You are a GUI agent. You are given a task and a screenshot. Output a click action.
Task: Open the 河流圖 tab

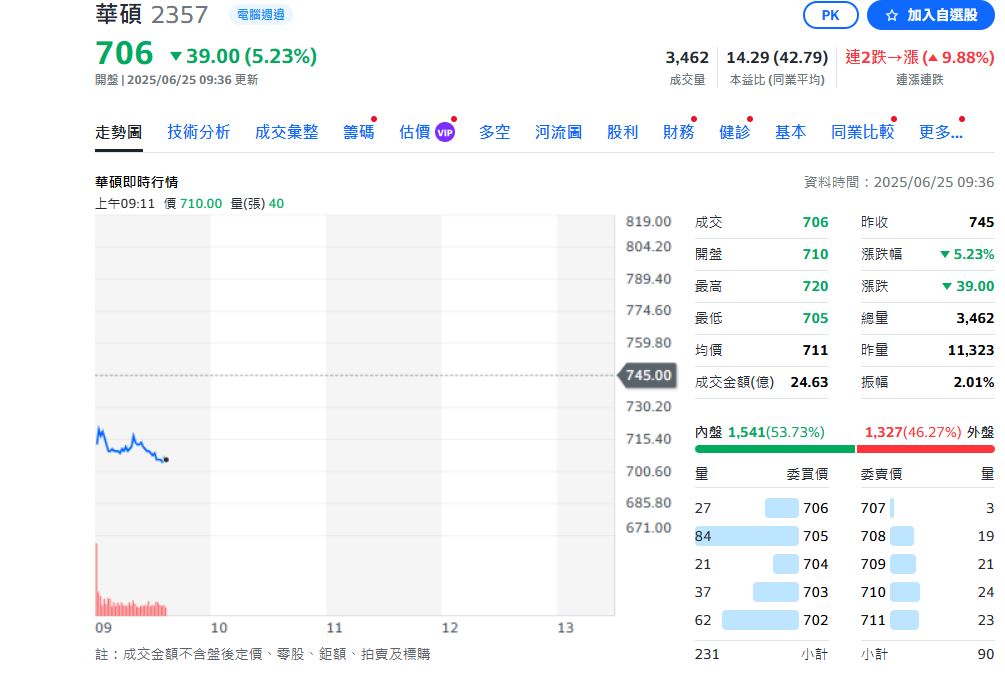[x=559, y=132]
